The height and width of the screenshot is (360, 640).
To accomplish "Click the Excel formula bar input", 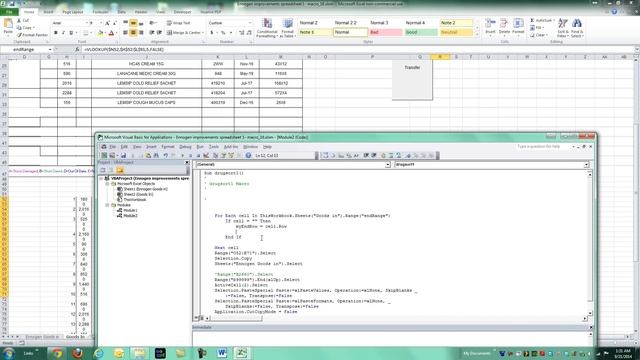I will [358, 49].
